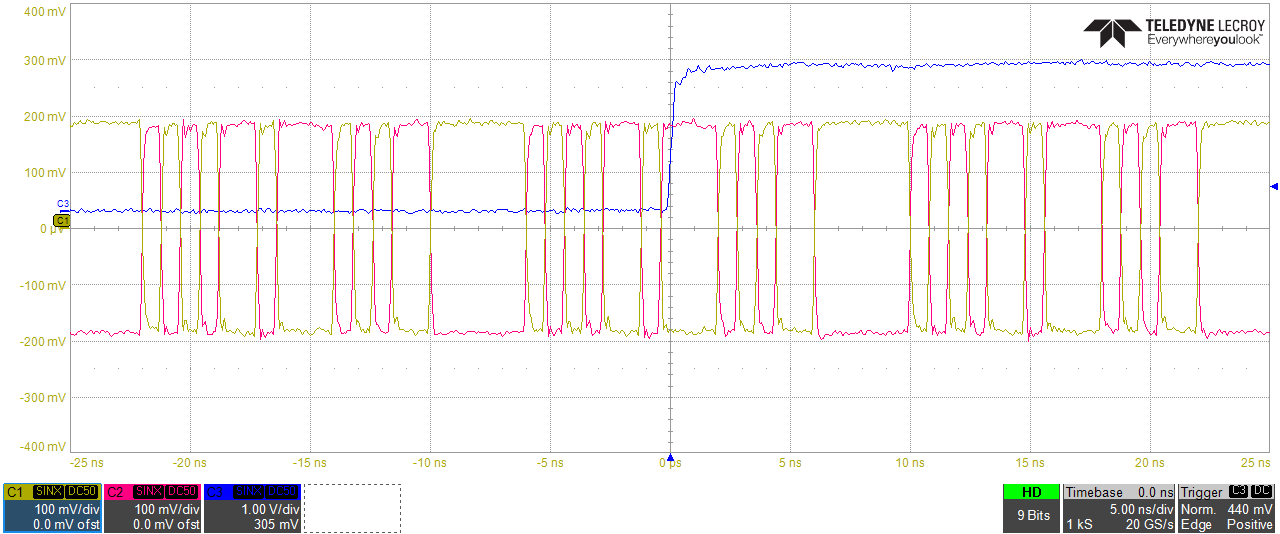Screen dimensions: 1280x534
Task: Click the C3 source badge in Trigger box
Action: click(x=1239, y=492)
